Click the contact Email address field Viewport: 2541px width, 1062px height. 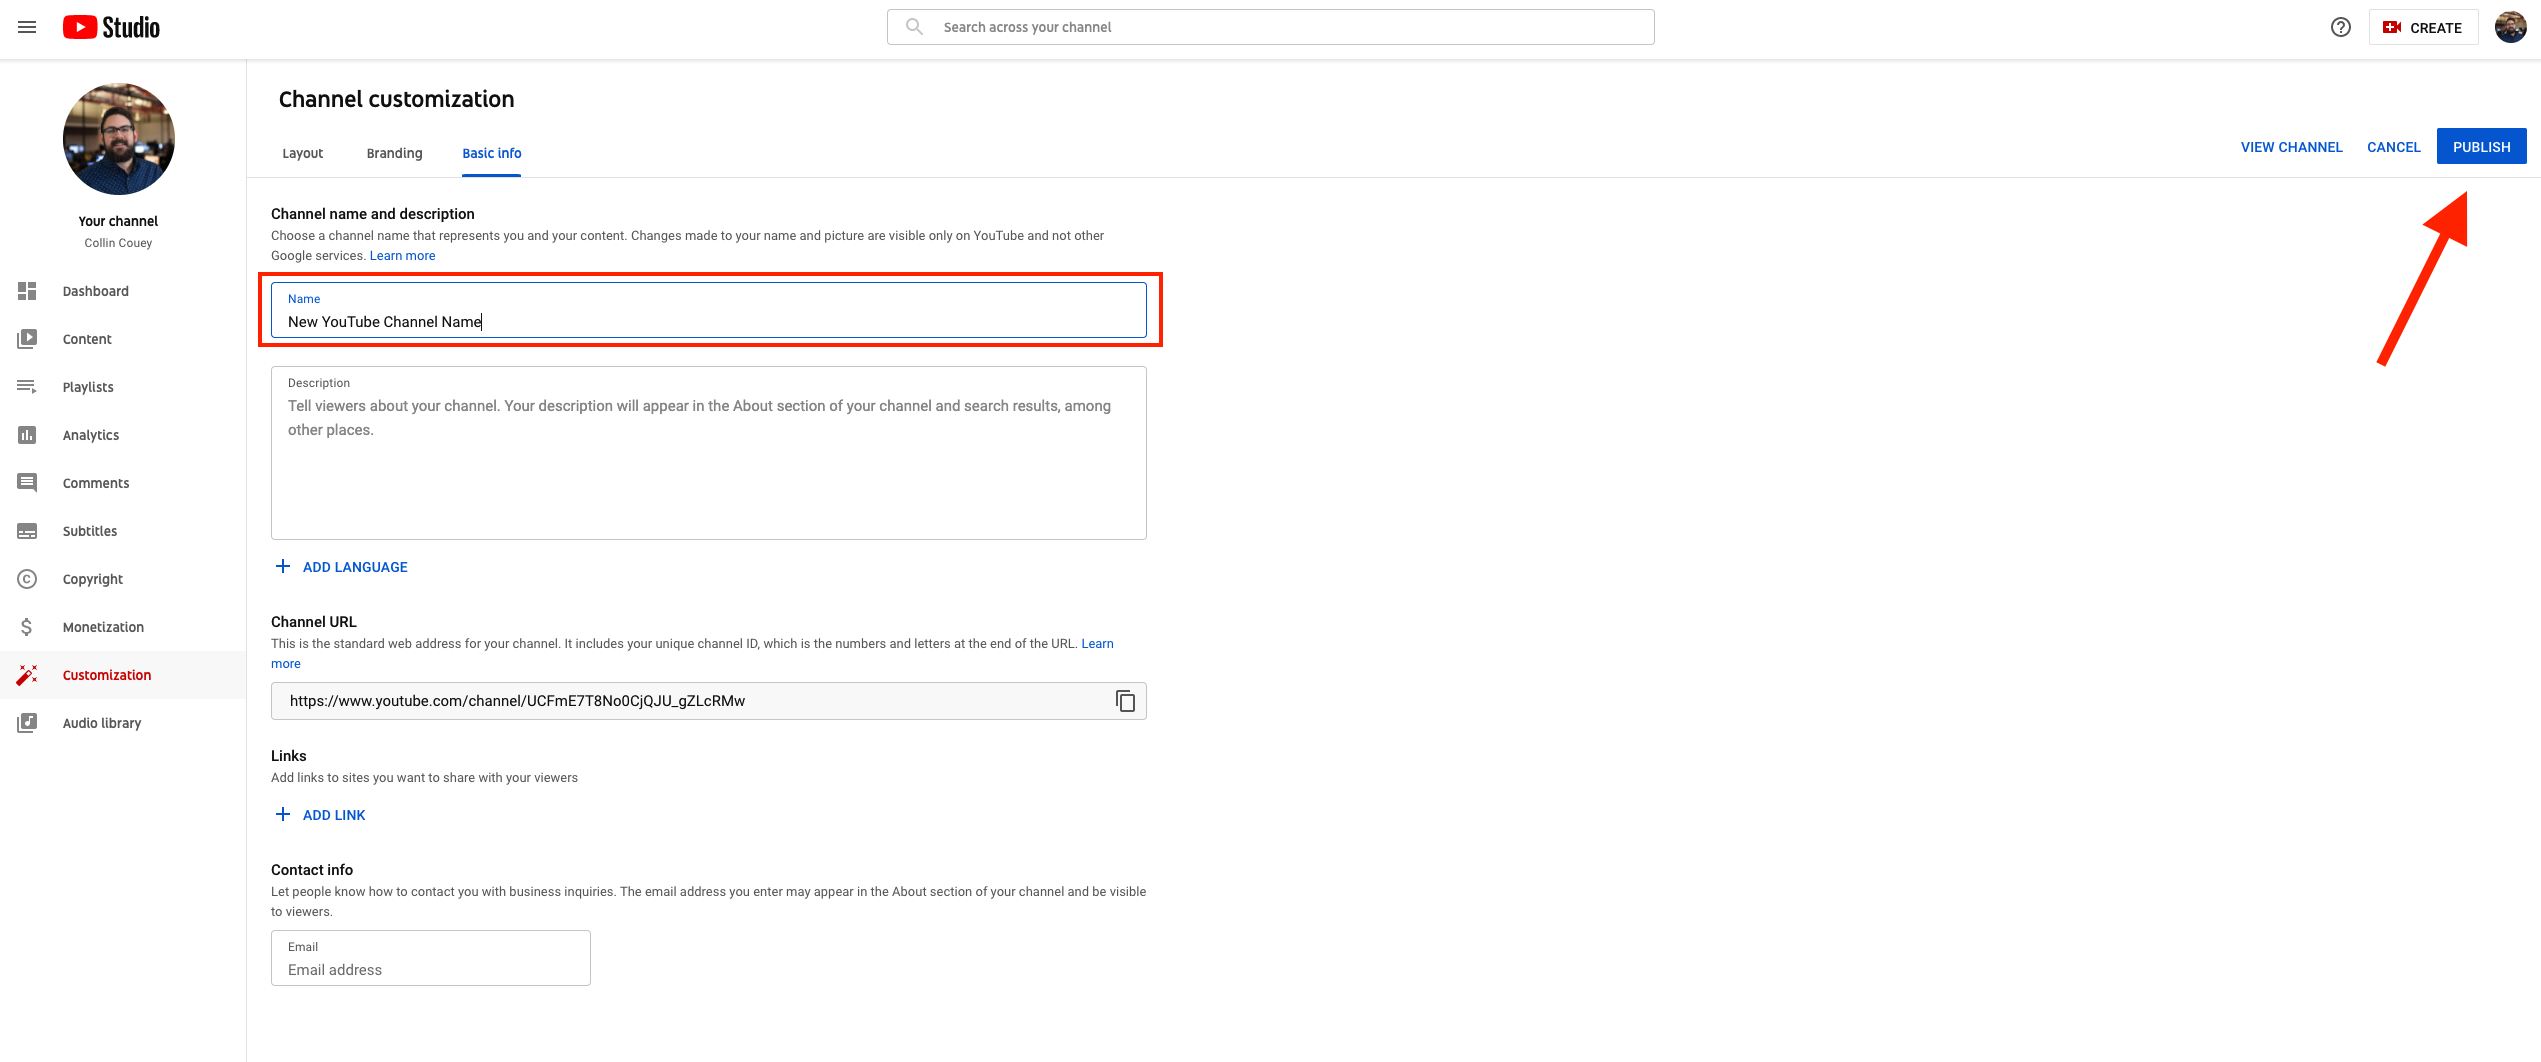(x=430, y=968)
